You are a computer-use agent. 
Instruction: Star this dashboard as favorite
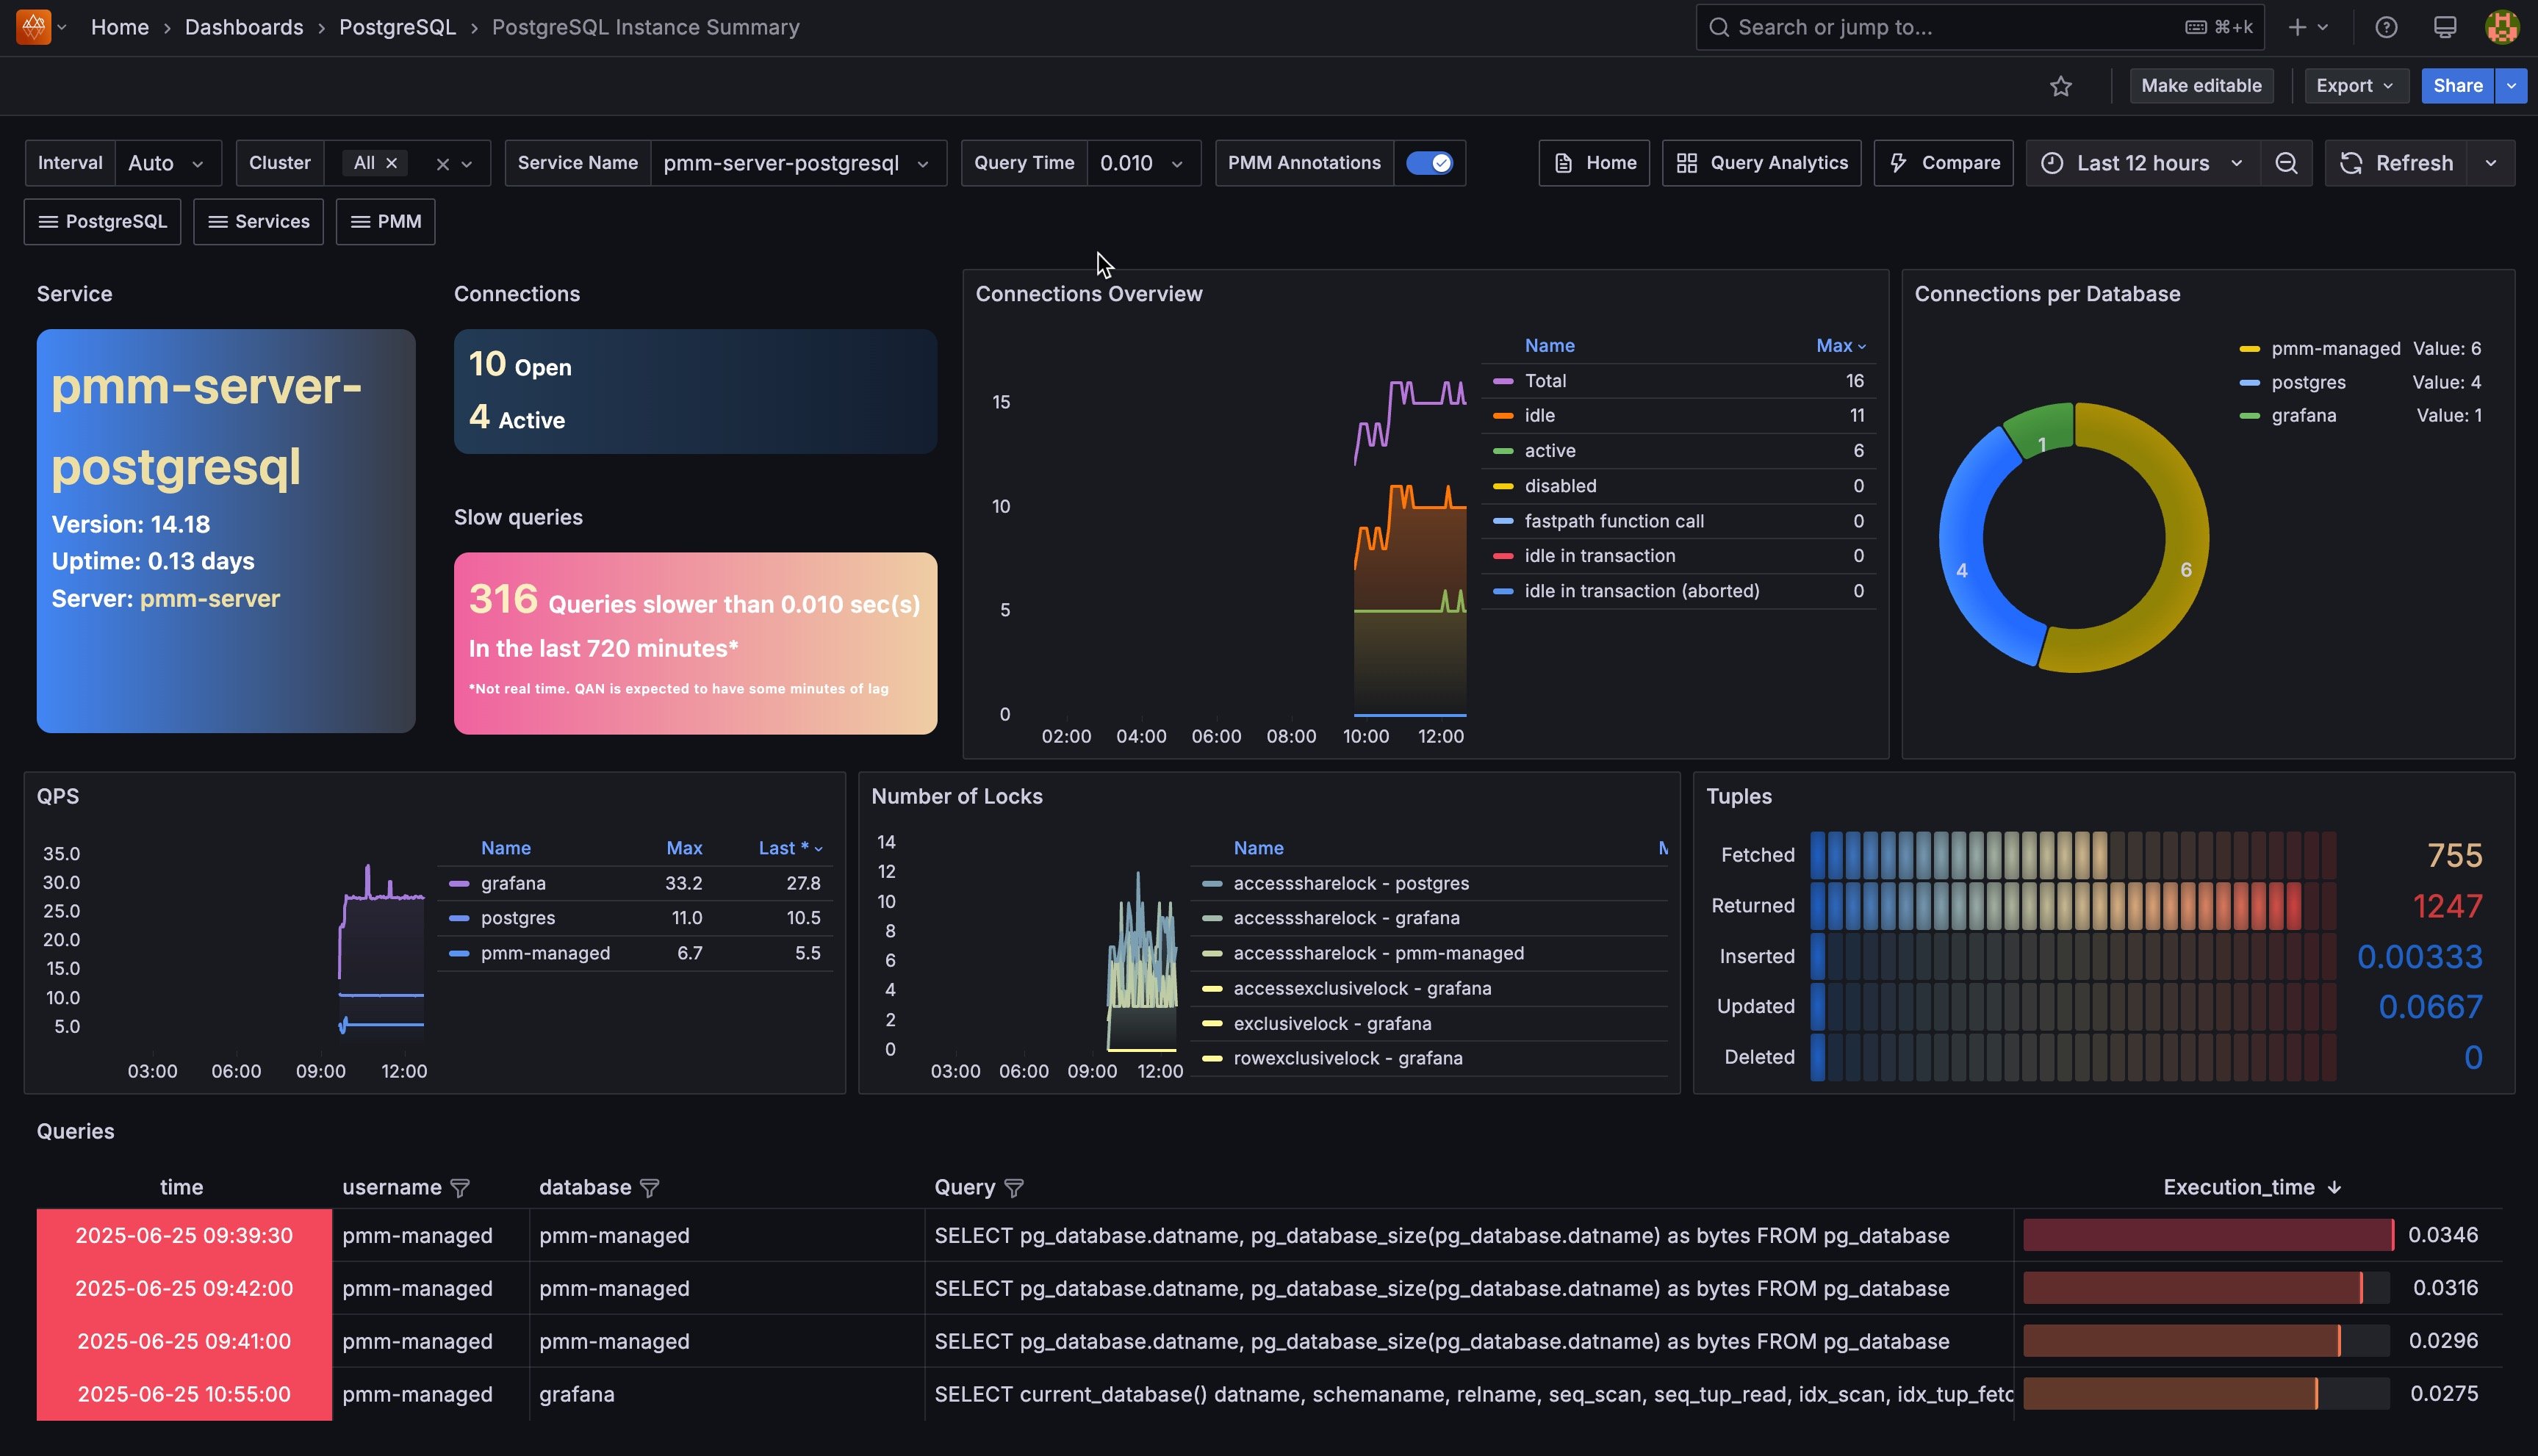pyautogui.click(x=2060, y=86)
